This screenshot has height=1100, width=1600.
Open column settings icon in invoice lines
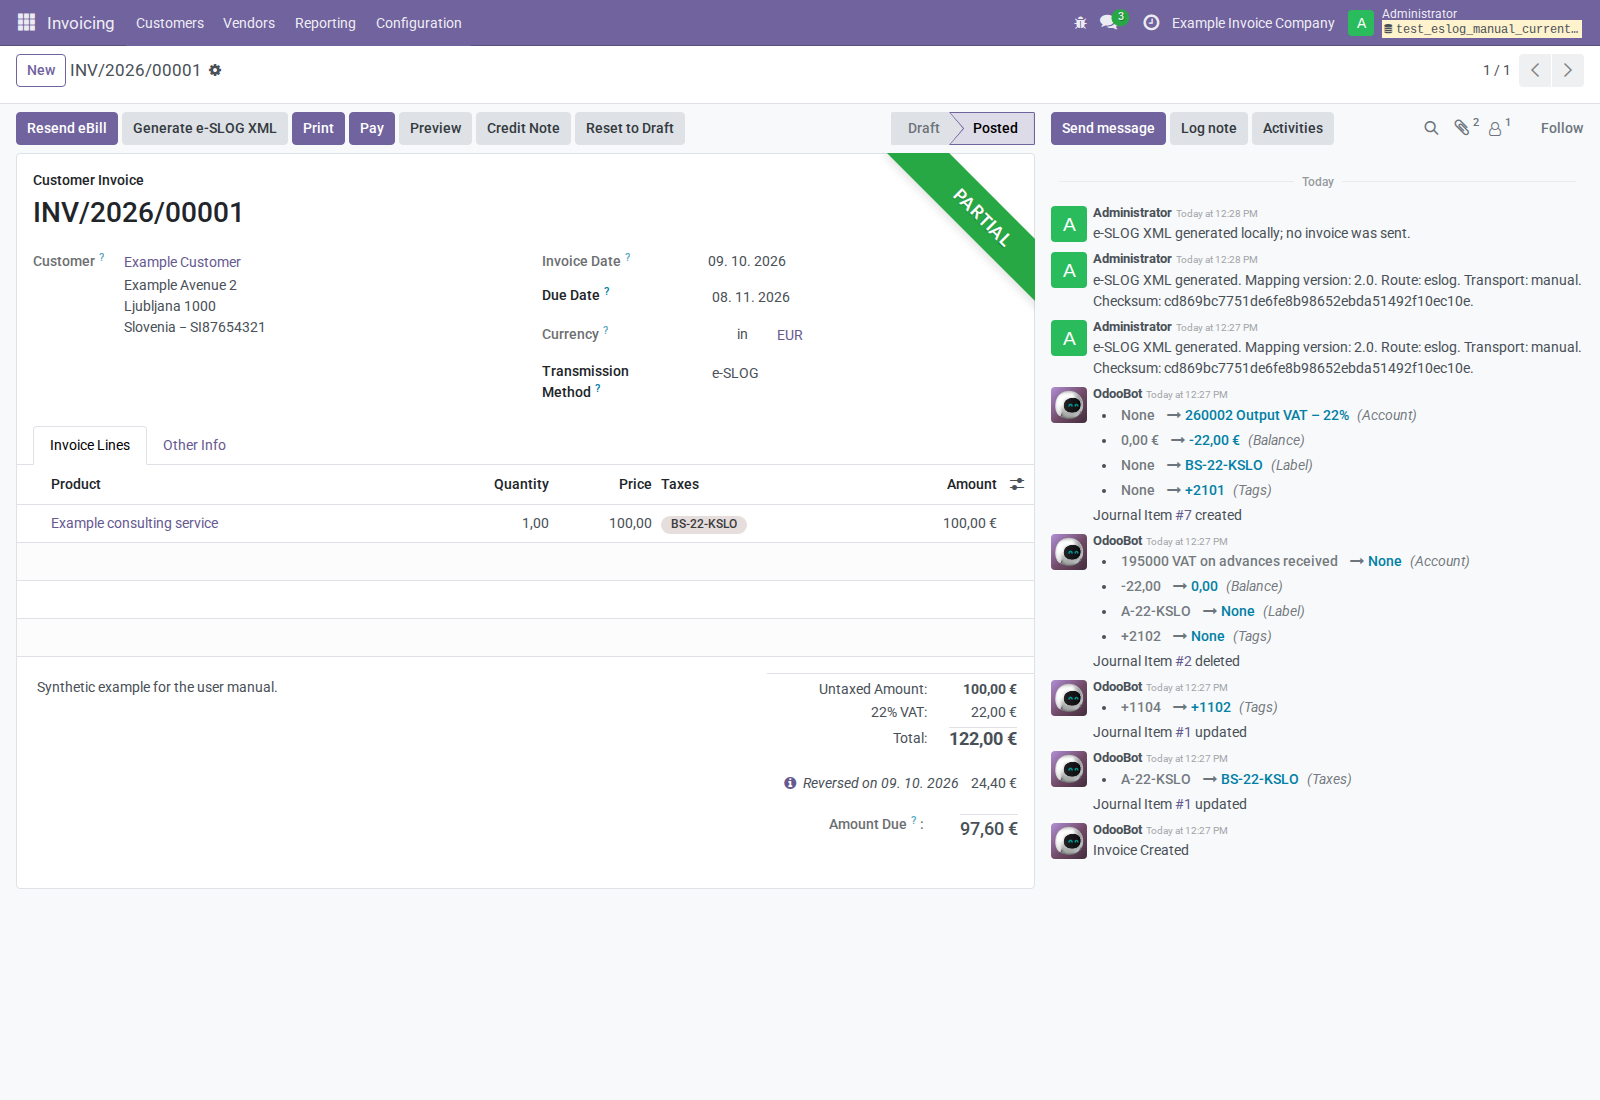tap(1017, 484)
